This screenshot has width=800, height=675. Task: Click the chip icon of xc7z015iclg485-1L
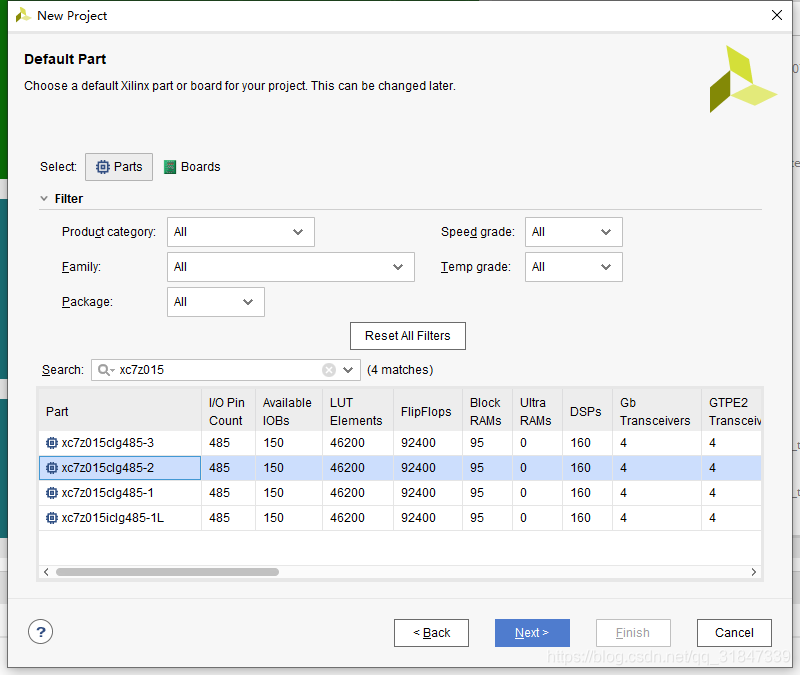(x=52, y=518)
